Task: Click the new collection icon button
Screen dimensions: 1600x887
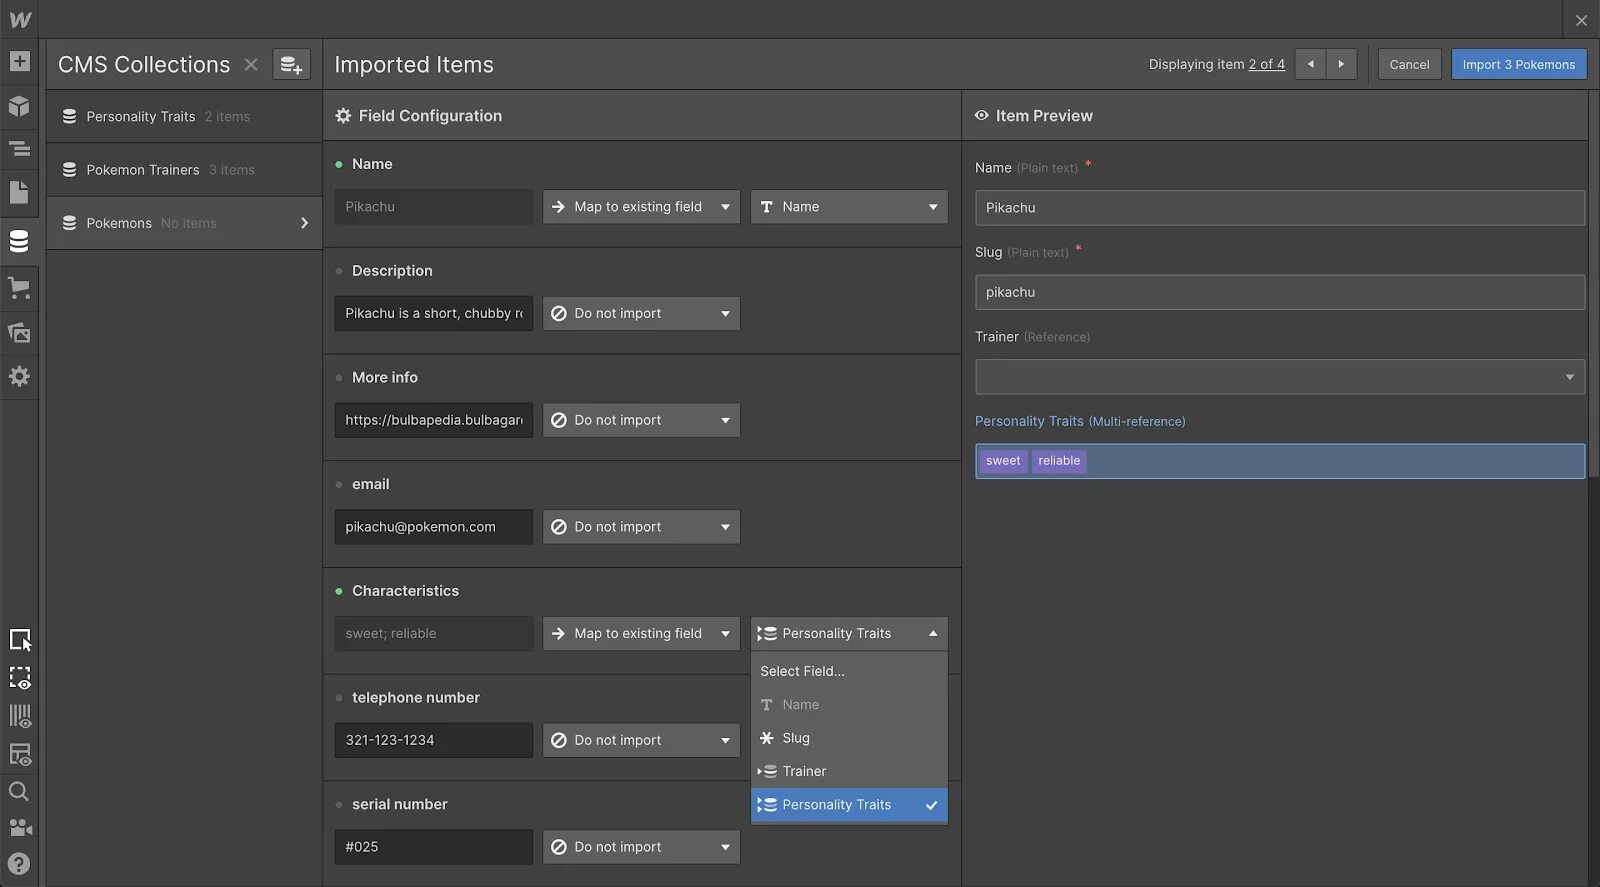Action: [291, 65]
